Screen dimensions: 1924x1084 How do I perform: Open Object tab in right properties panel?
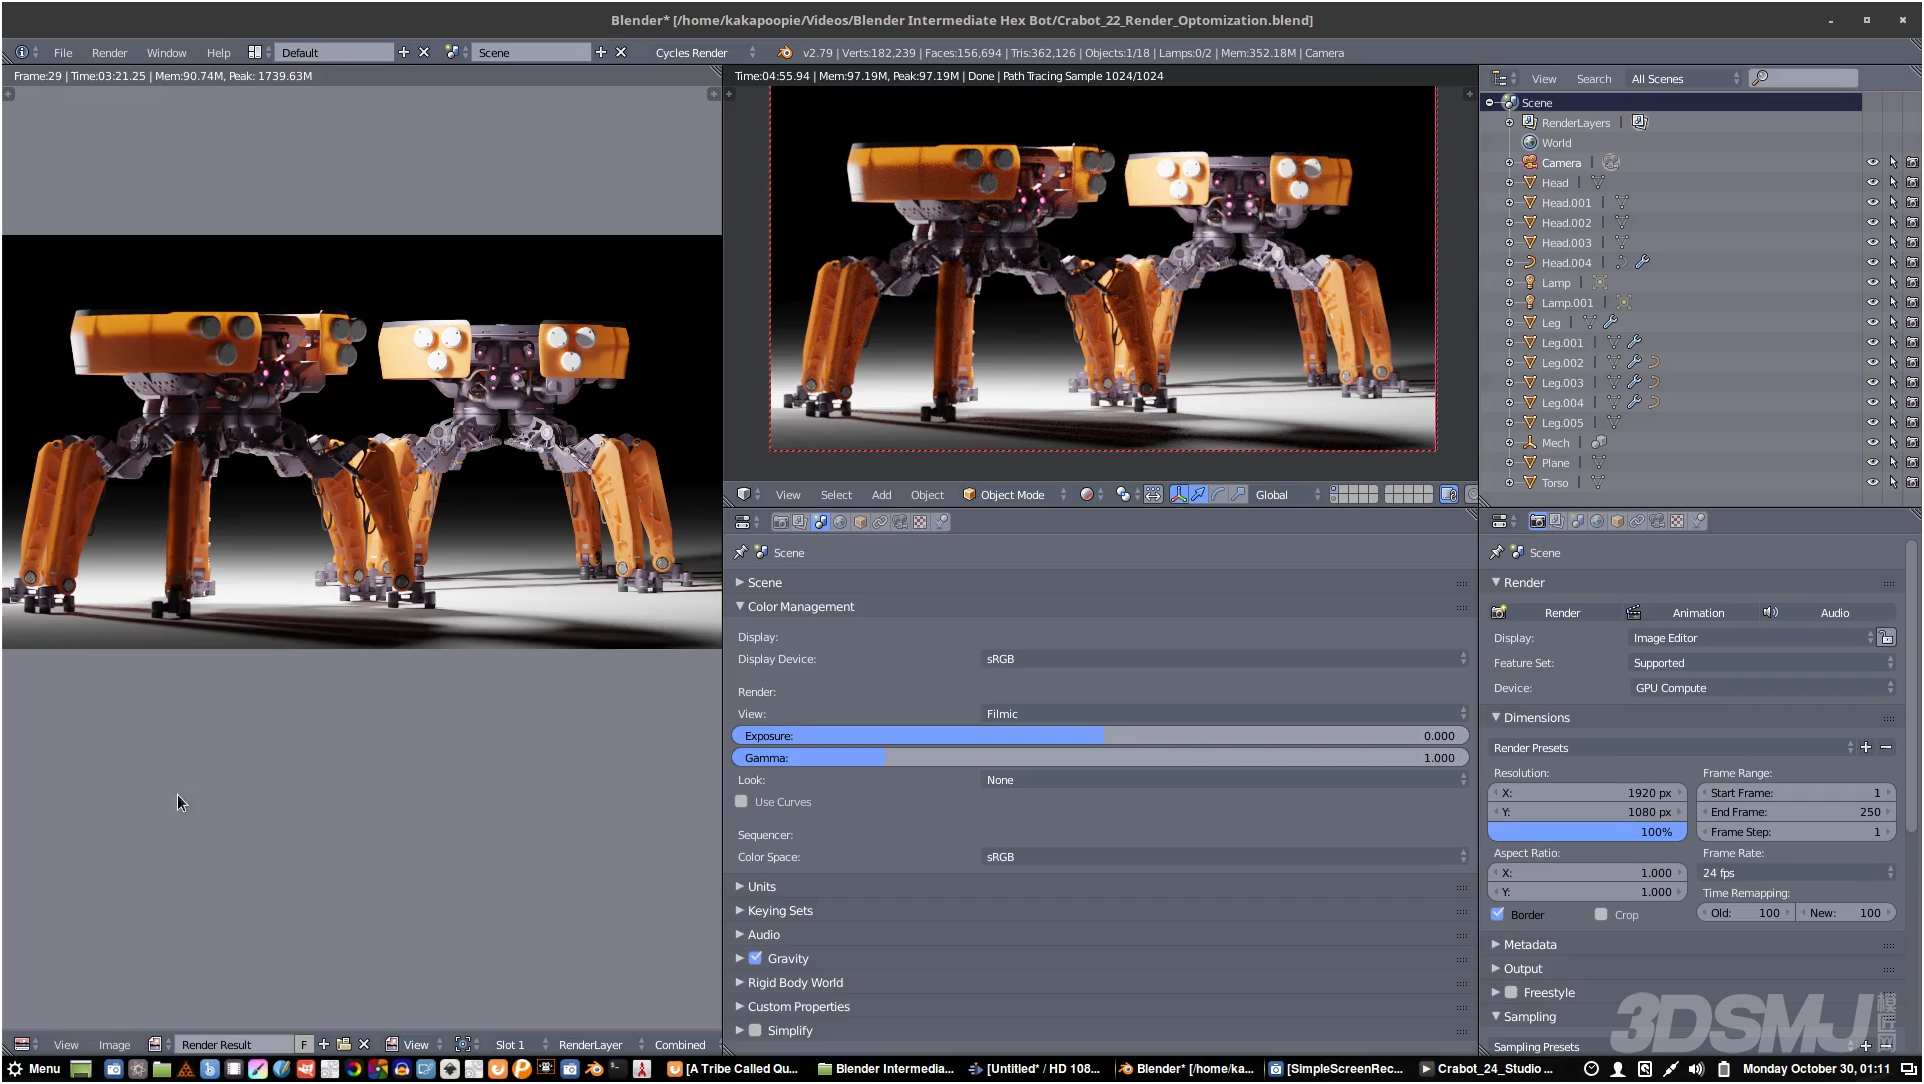(1617, 521)
